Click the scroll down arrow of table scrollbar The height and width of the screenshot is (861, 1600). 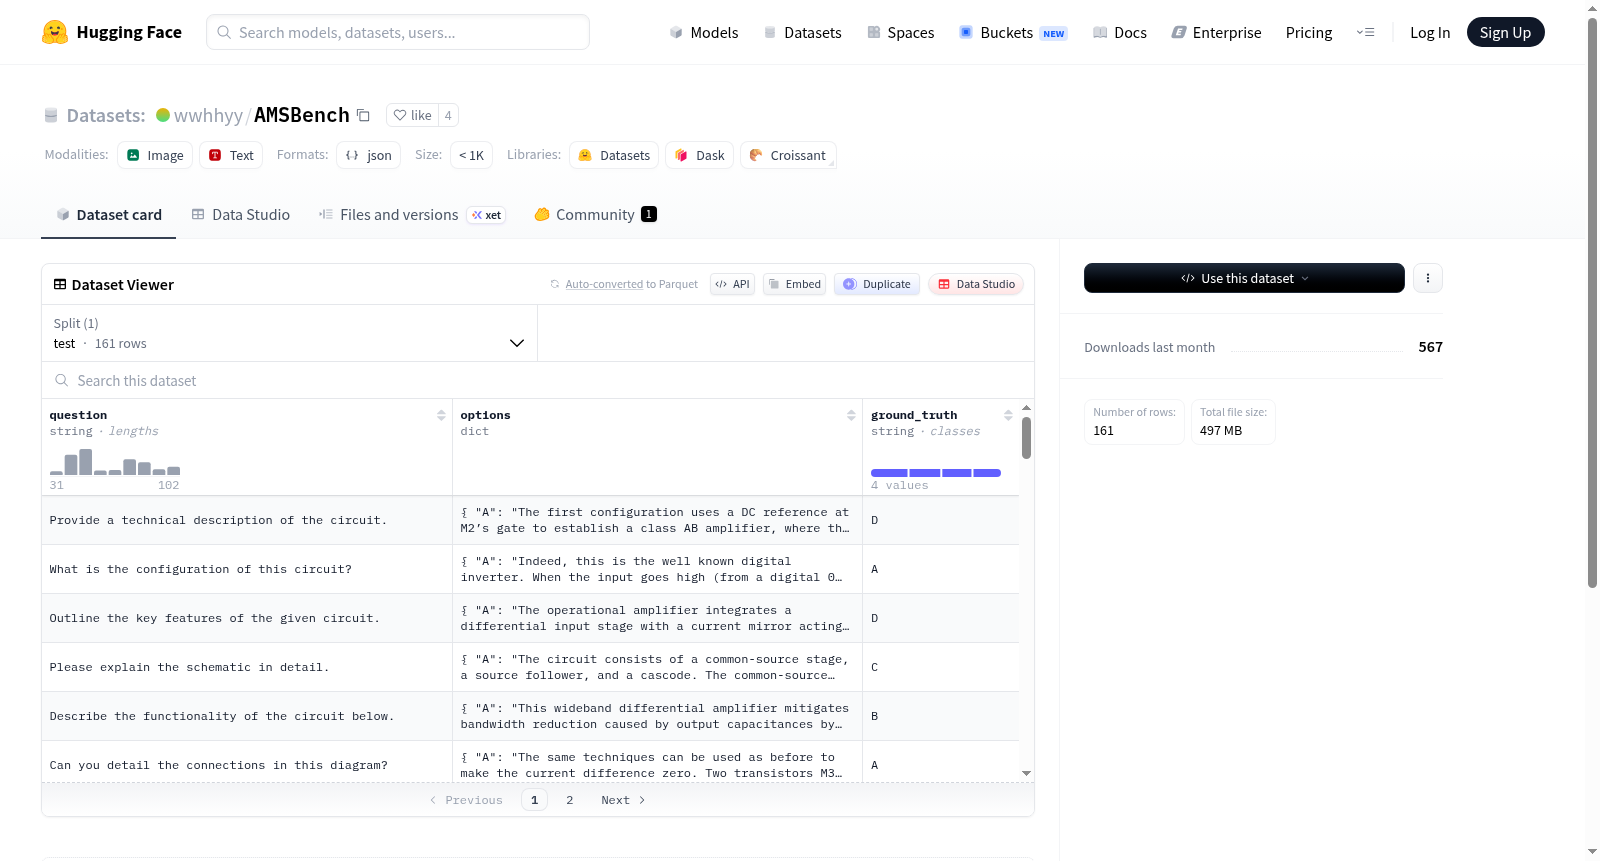click(x=1026, y=773)
